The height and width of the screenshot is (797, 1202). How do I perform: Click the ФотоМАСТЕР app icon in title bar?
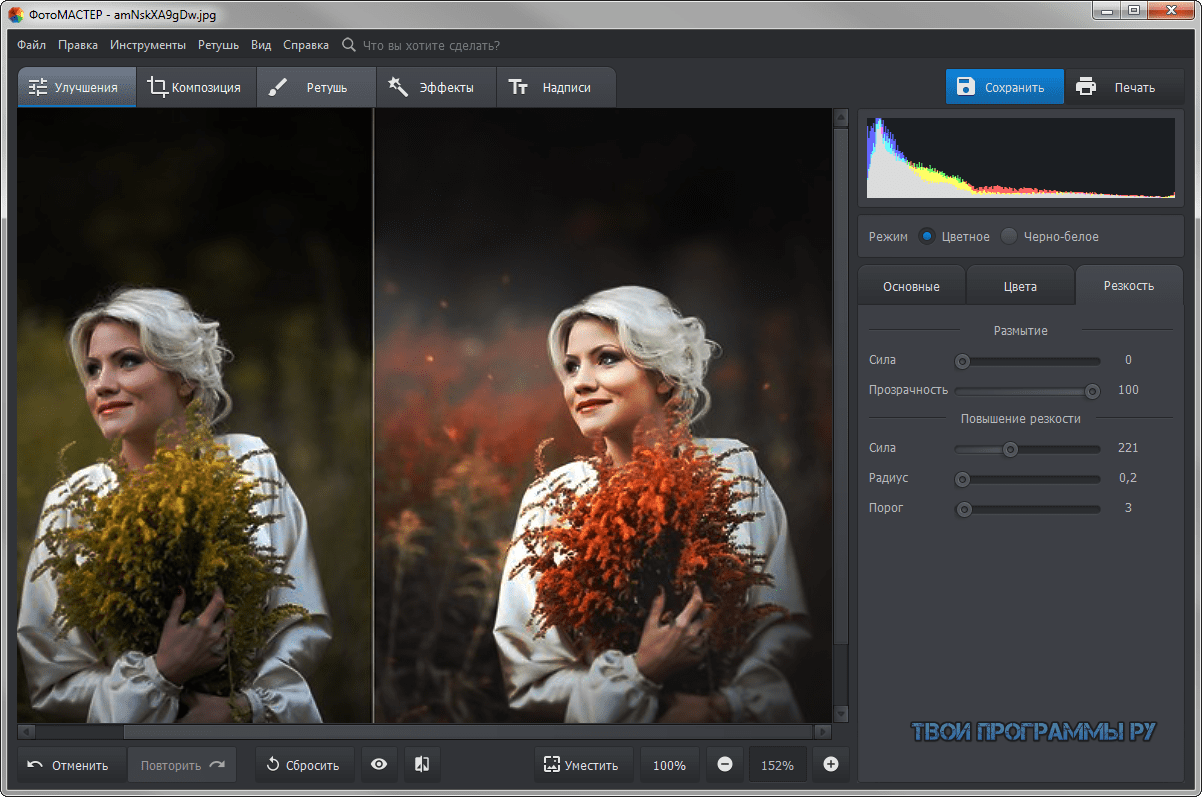(16, 15)
